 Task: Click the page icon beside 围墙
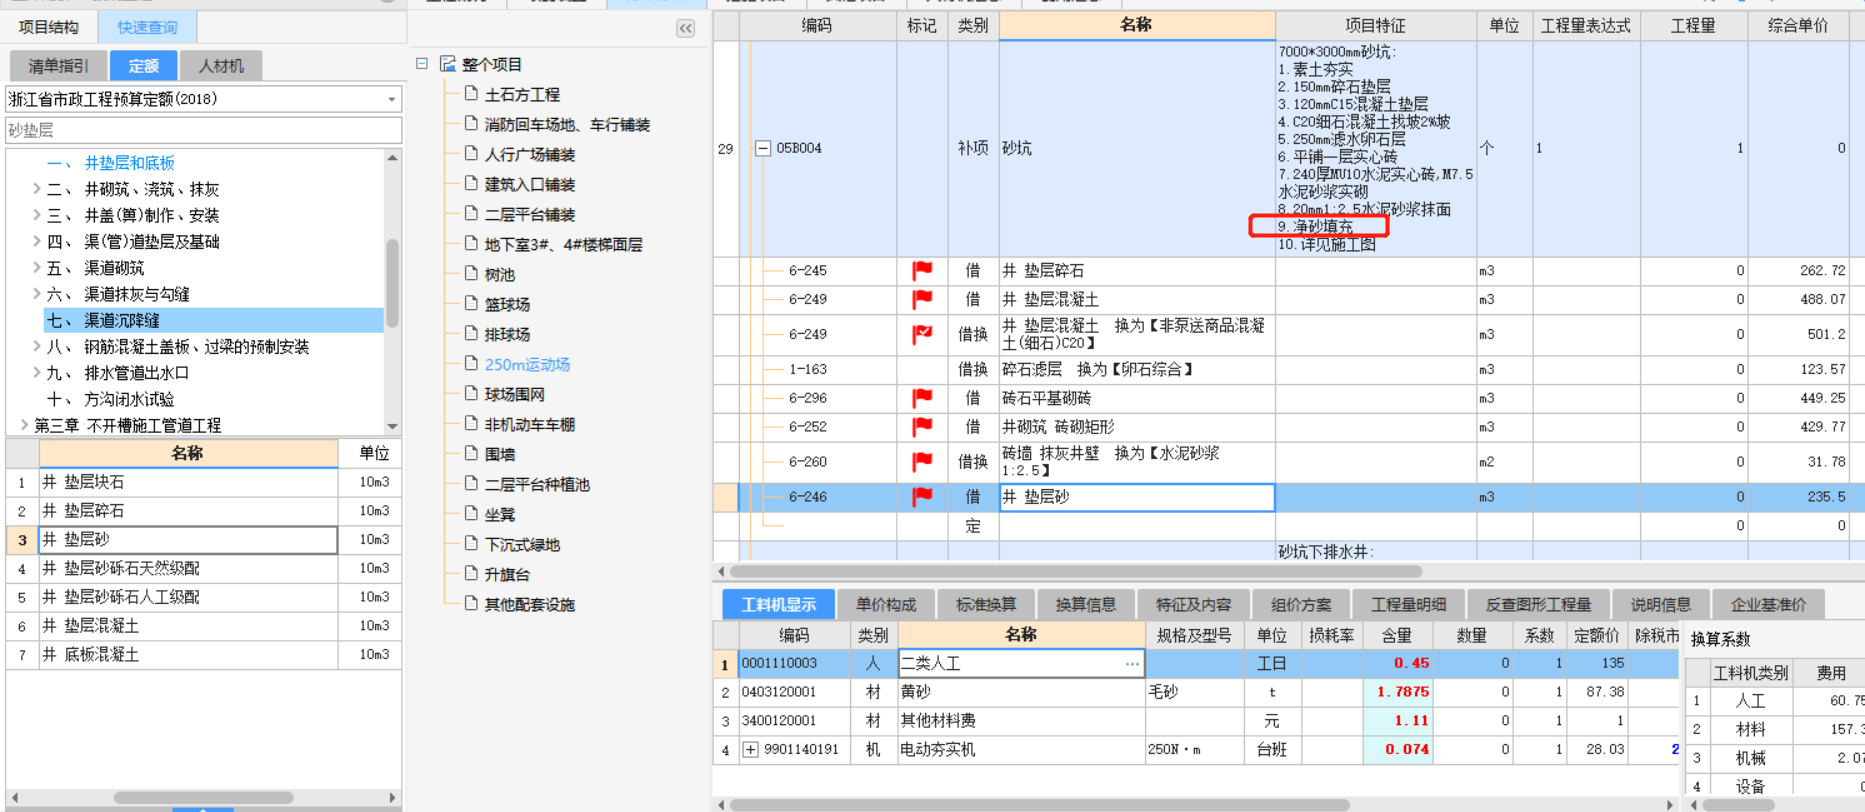471,454
